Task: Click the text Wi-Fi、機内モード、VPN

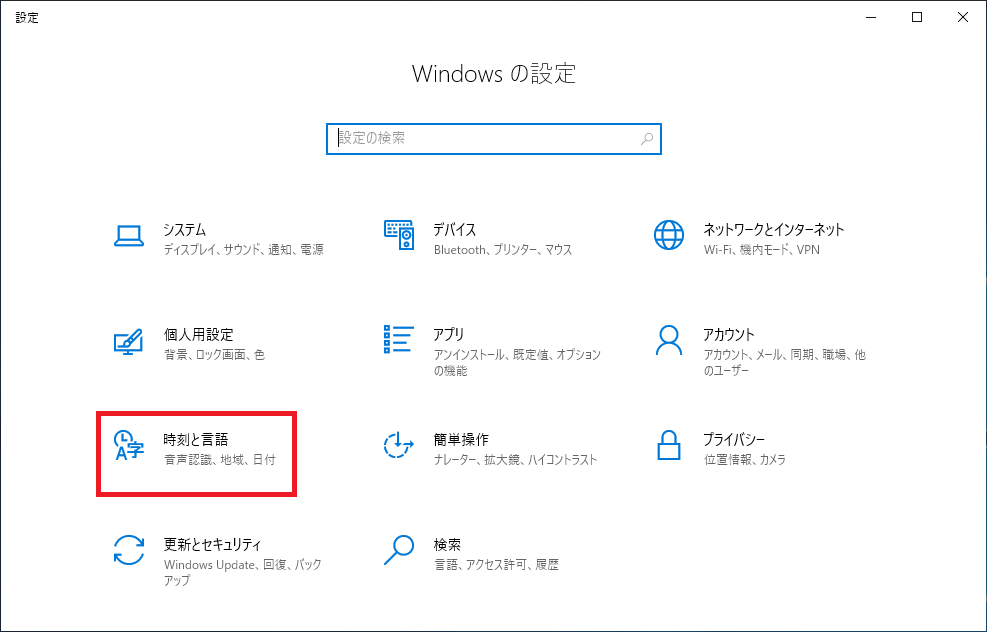Action: [x=762, y=249]
